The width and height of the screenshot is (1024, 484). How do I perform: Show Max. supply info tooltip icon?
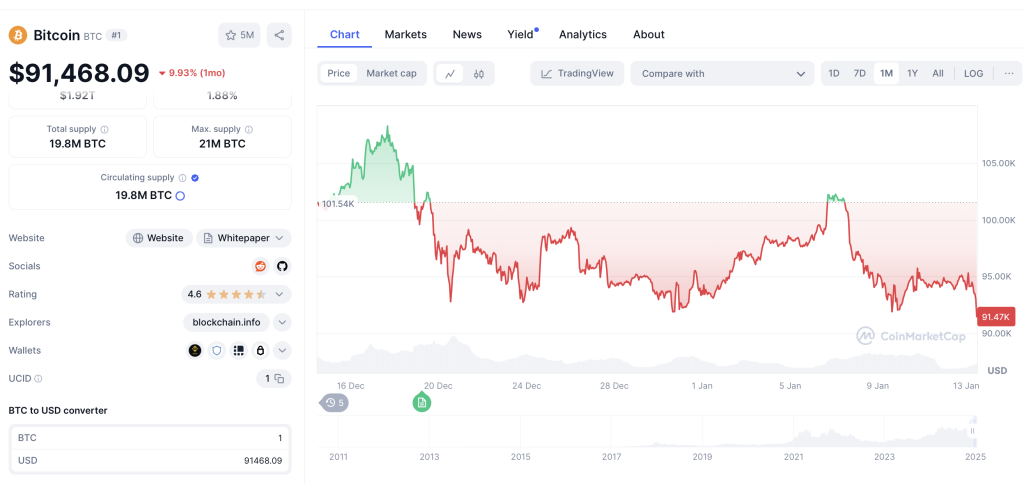[x=249, y=129]
